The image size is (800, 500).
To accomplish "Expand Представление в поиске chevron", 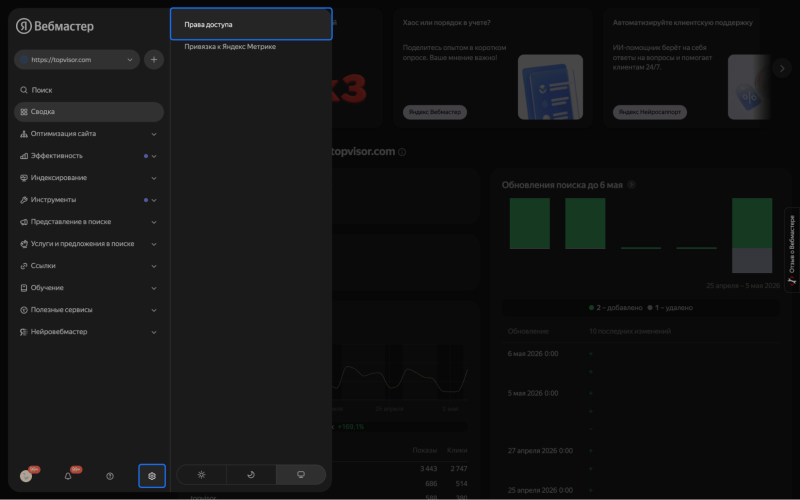I will (x=154, y=222).
